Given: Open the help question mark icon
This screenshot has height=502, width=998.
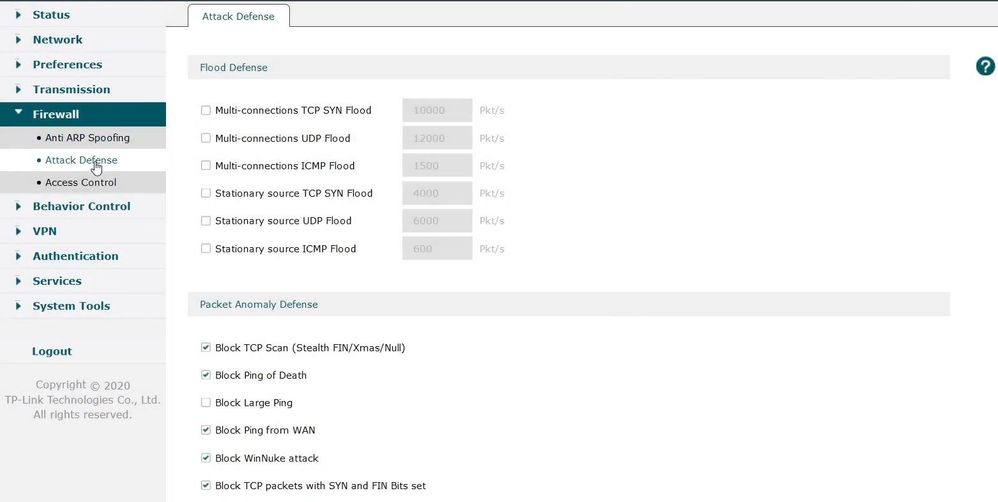Looking at the screenshot, I should coord(985,66).
